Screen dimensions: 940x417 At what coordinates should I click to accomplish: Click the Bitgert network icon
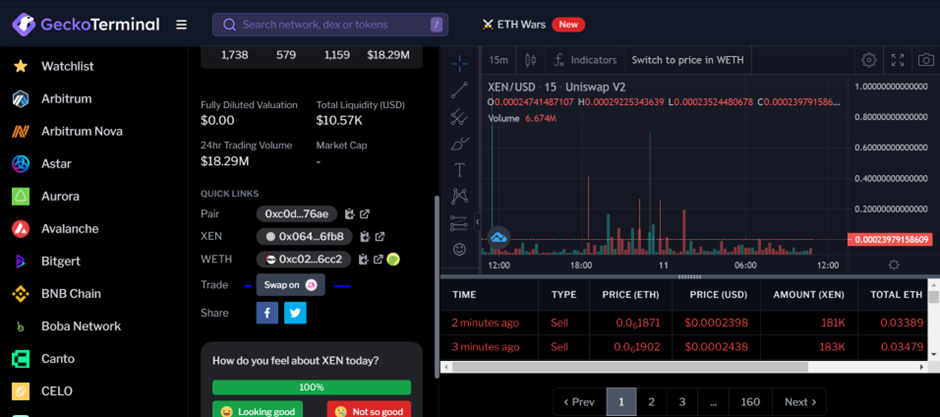coord(20,261)
